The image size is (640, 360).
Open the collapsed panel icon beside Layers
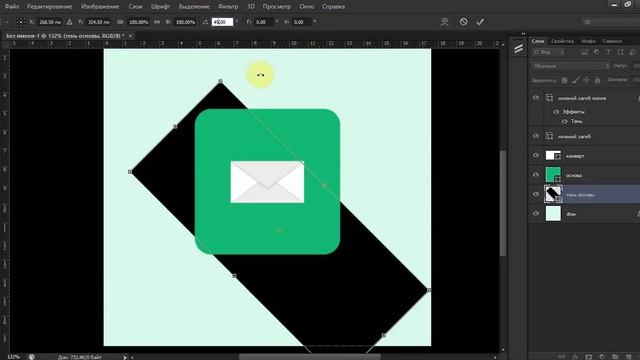(518, 49)
